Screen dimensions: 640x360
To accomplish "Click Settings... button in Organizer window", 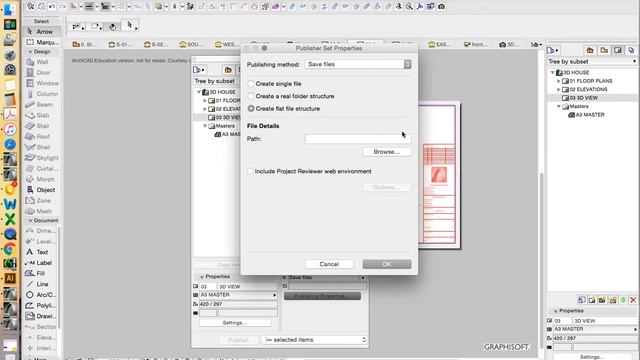I will click(235, 323).
